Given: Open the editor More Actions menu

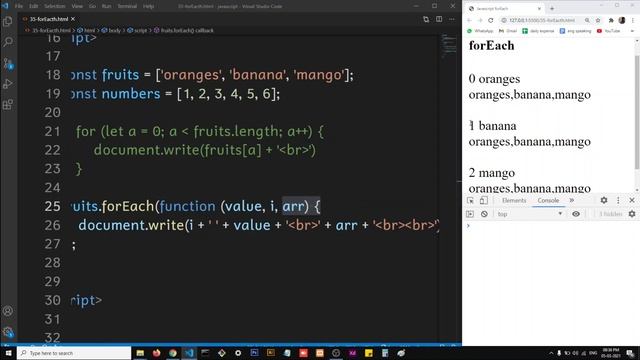Looking at the screenshot, I should click(451, 19).
